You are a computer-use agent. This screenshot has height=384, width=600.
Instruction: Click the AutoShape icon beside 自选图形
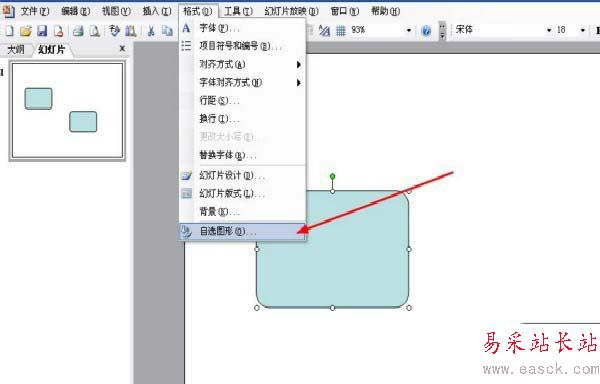186,231
